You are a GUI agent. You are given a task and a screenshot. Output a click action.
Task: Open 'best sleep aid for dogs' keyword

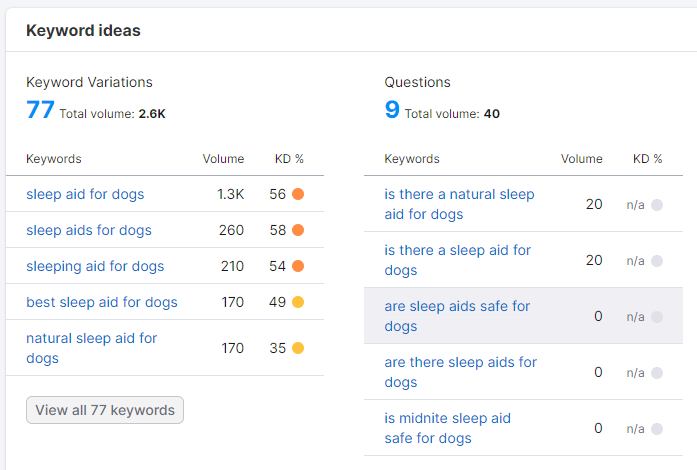[x=102, y=302]
